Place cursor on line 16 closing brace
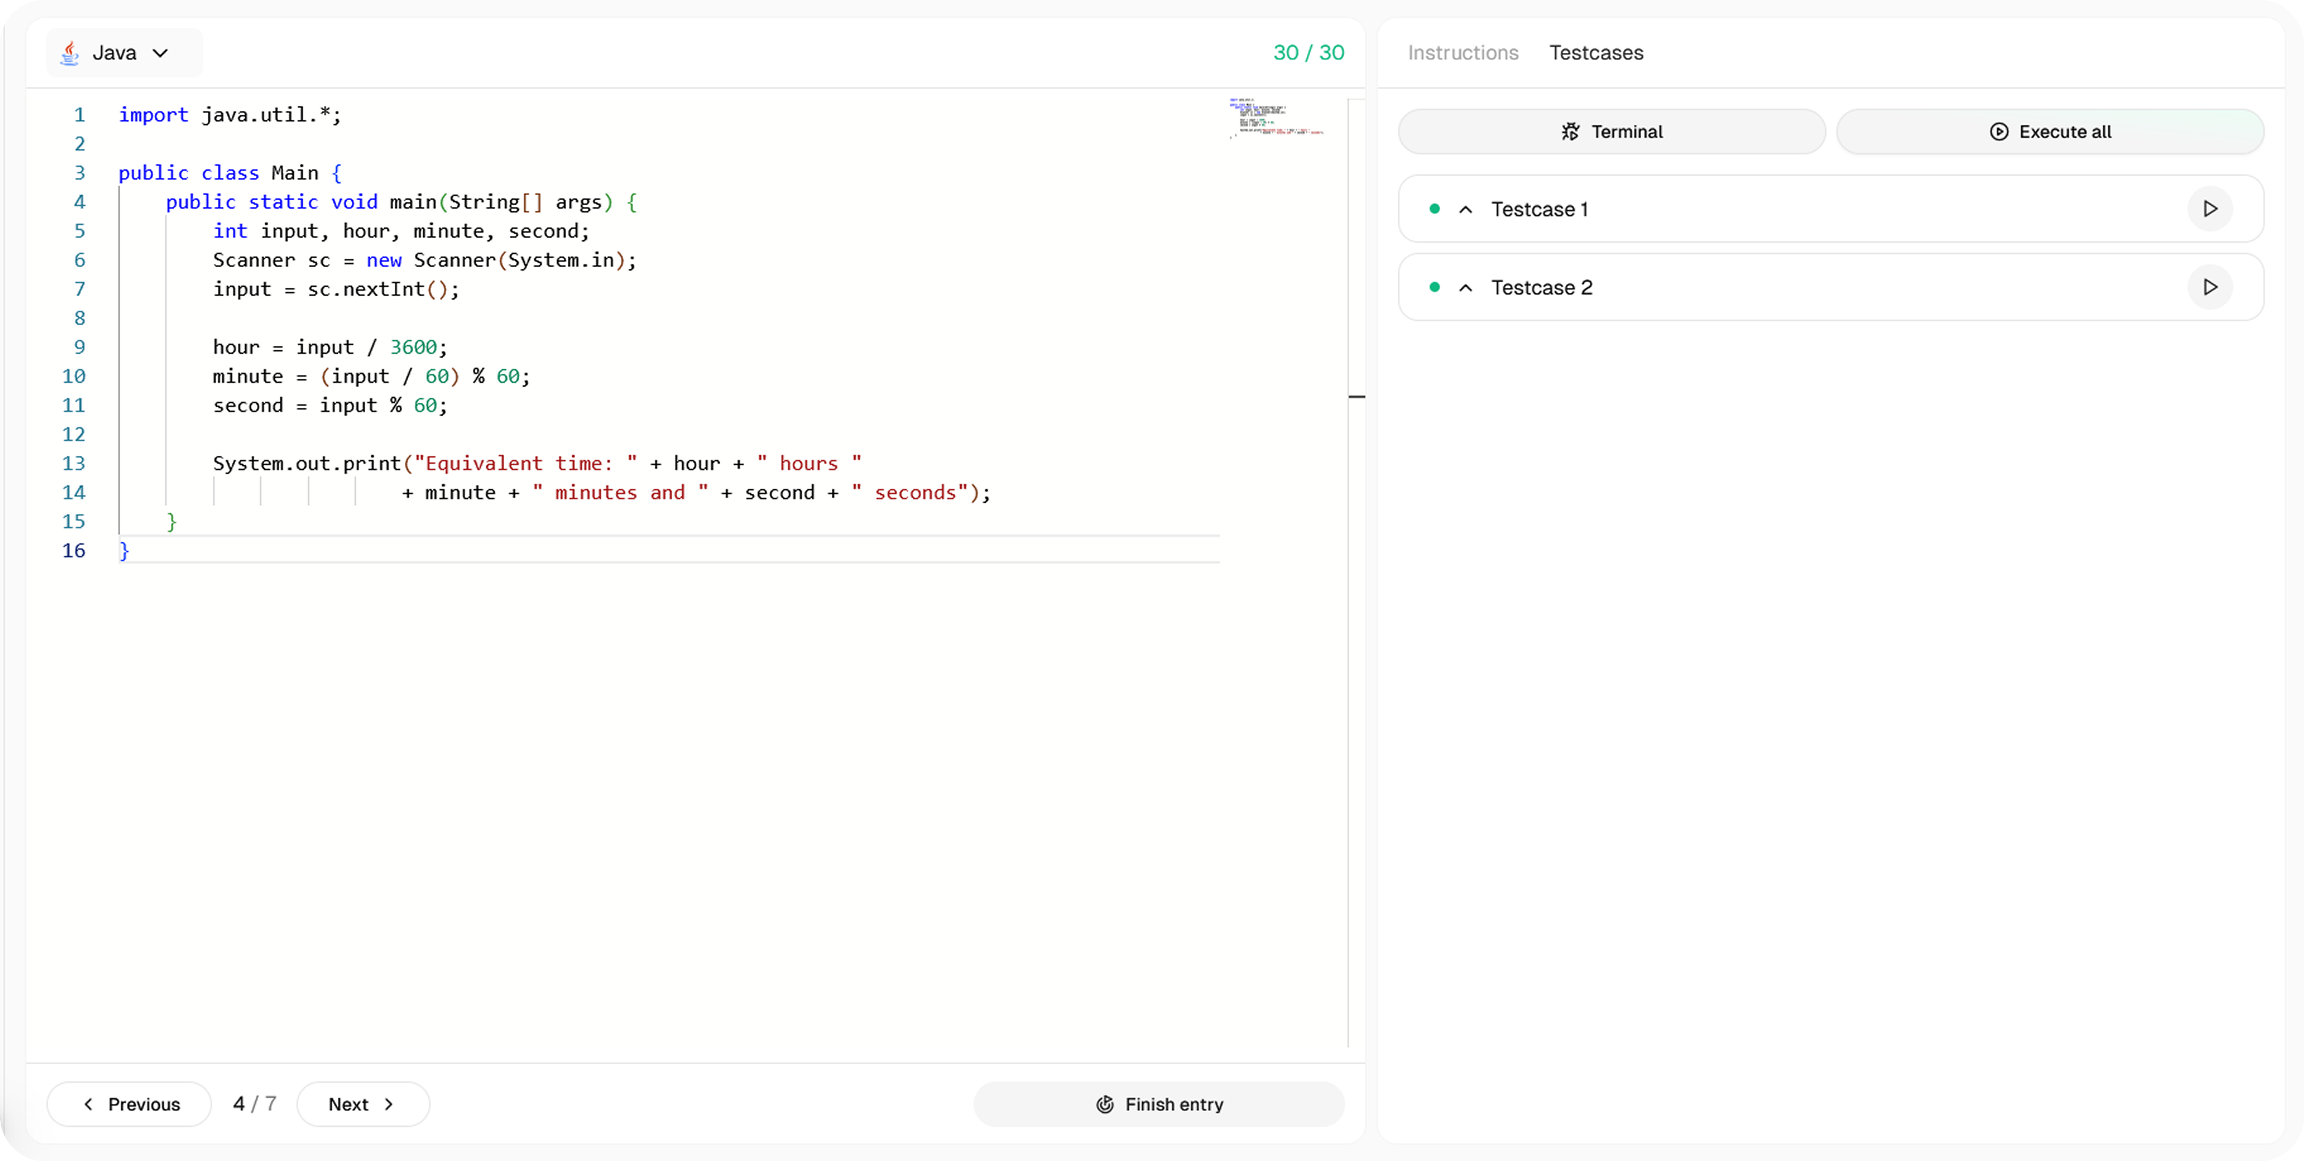Screen dimensions: 2304x1161 click(124, 551)
